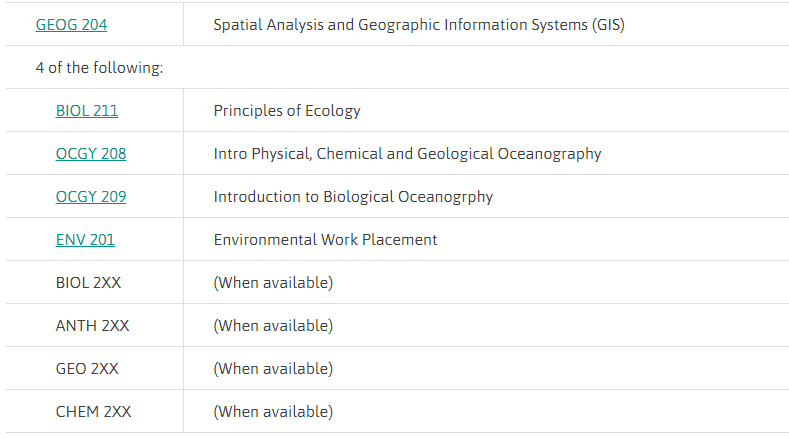Click '(When available)' beside GEO 2XX
789x438 pixels.
tap(273, 369)
